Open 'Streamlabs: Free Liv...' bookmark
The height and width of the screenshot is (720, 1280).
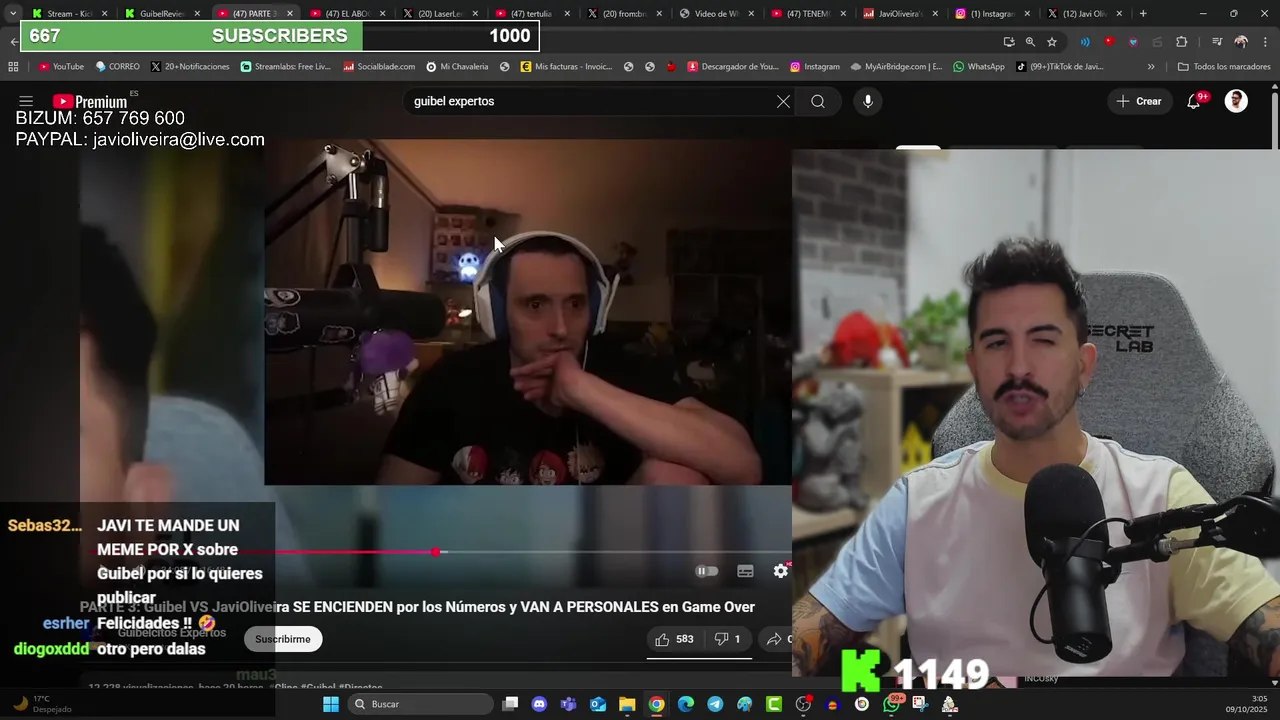pos(285,67)
